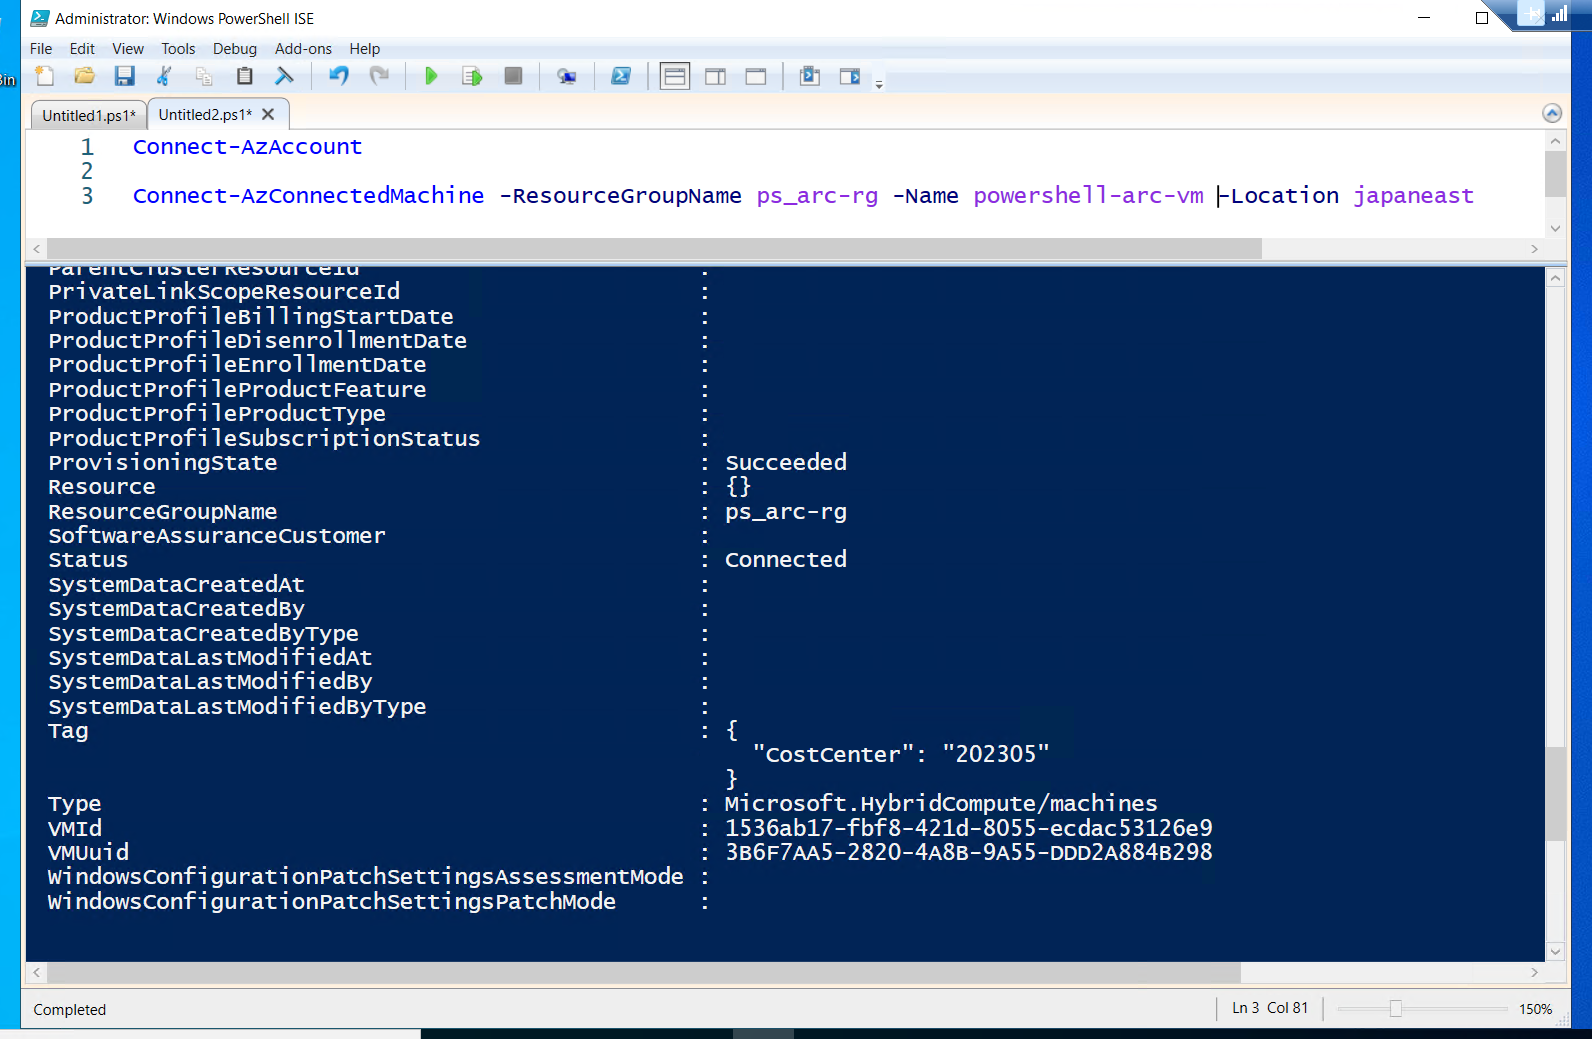Screen dimensions: 1592x1039
Task: Open the Help menu
Action: [365, 48]
